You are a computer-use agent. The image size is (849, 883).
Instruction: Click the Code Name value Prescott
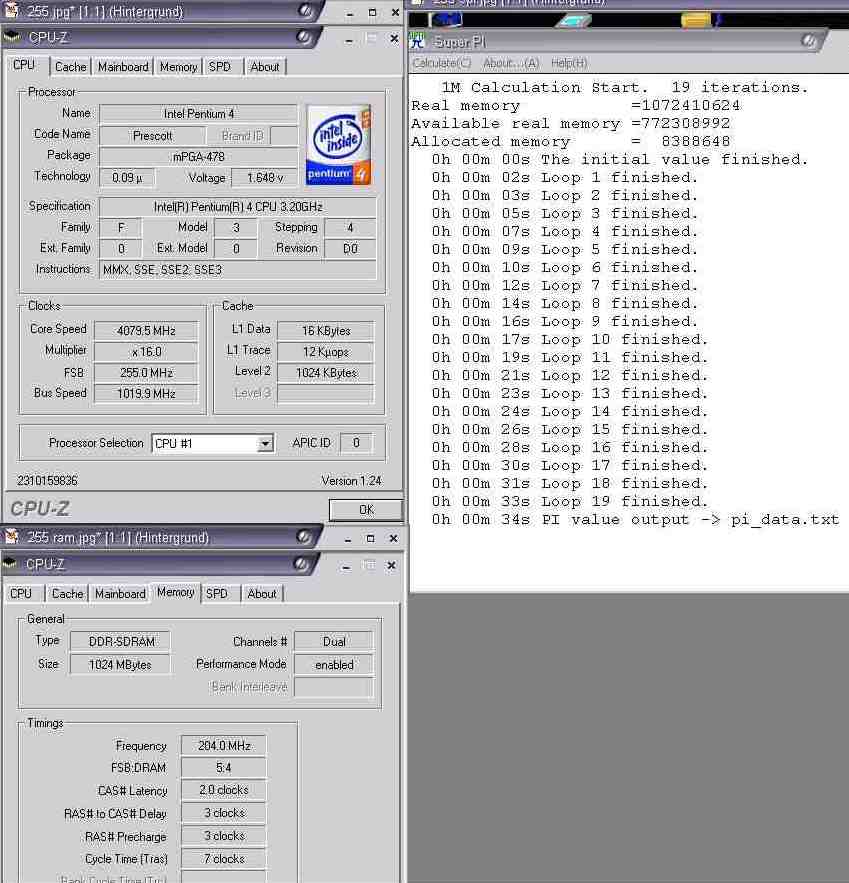[153, 136]
